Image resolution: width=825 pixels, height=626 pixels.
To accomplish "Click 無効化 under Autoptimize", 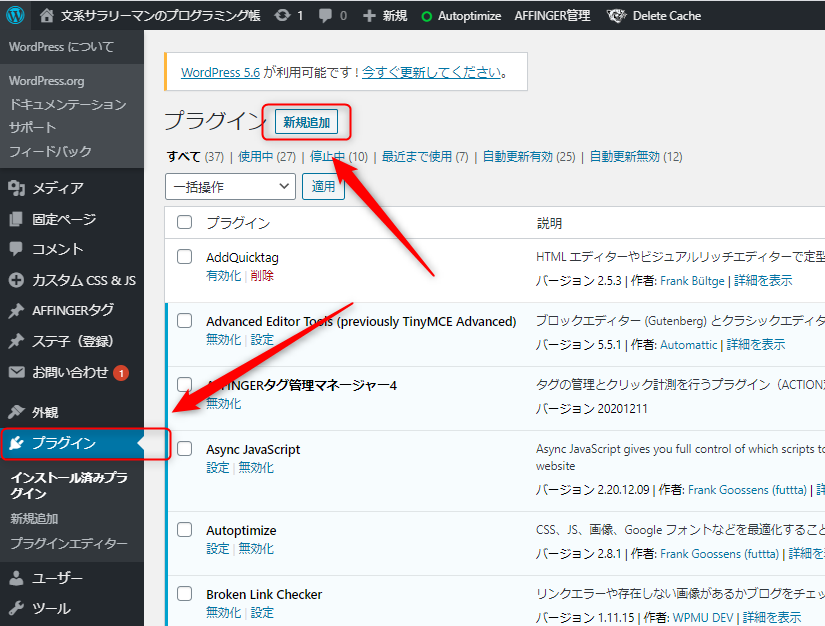I will [256, 549].
